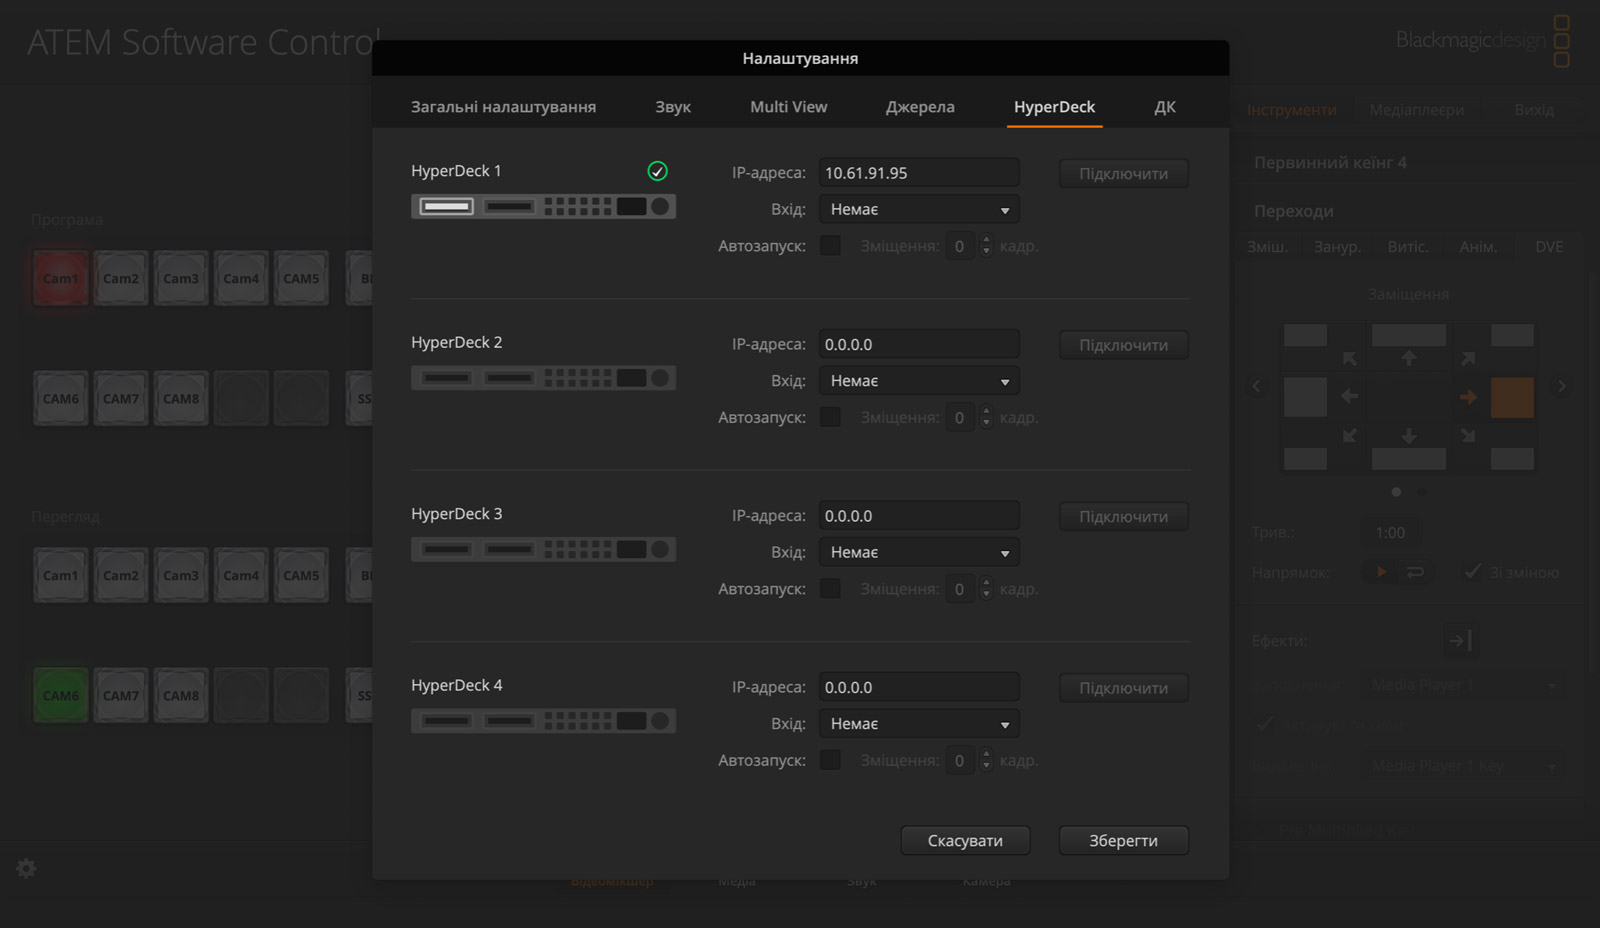Open the HyperDeck 3 'Вхід' input dropdown
Screen dimensions: 1600x928
tap(919, 552)
